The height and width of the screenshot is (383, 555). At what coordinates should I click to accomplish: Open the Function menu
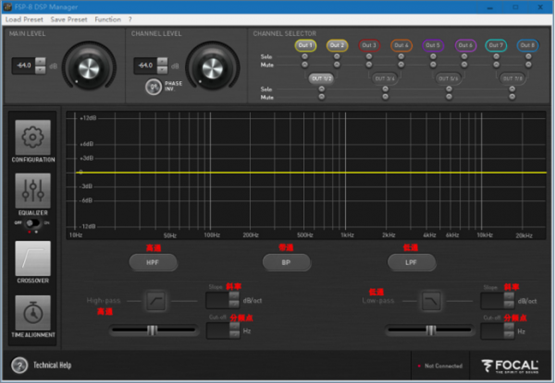[108, 19]
